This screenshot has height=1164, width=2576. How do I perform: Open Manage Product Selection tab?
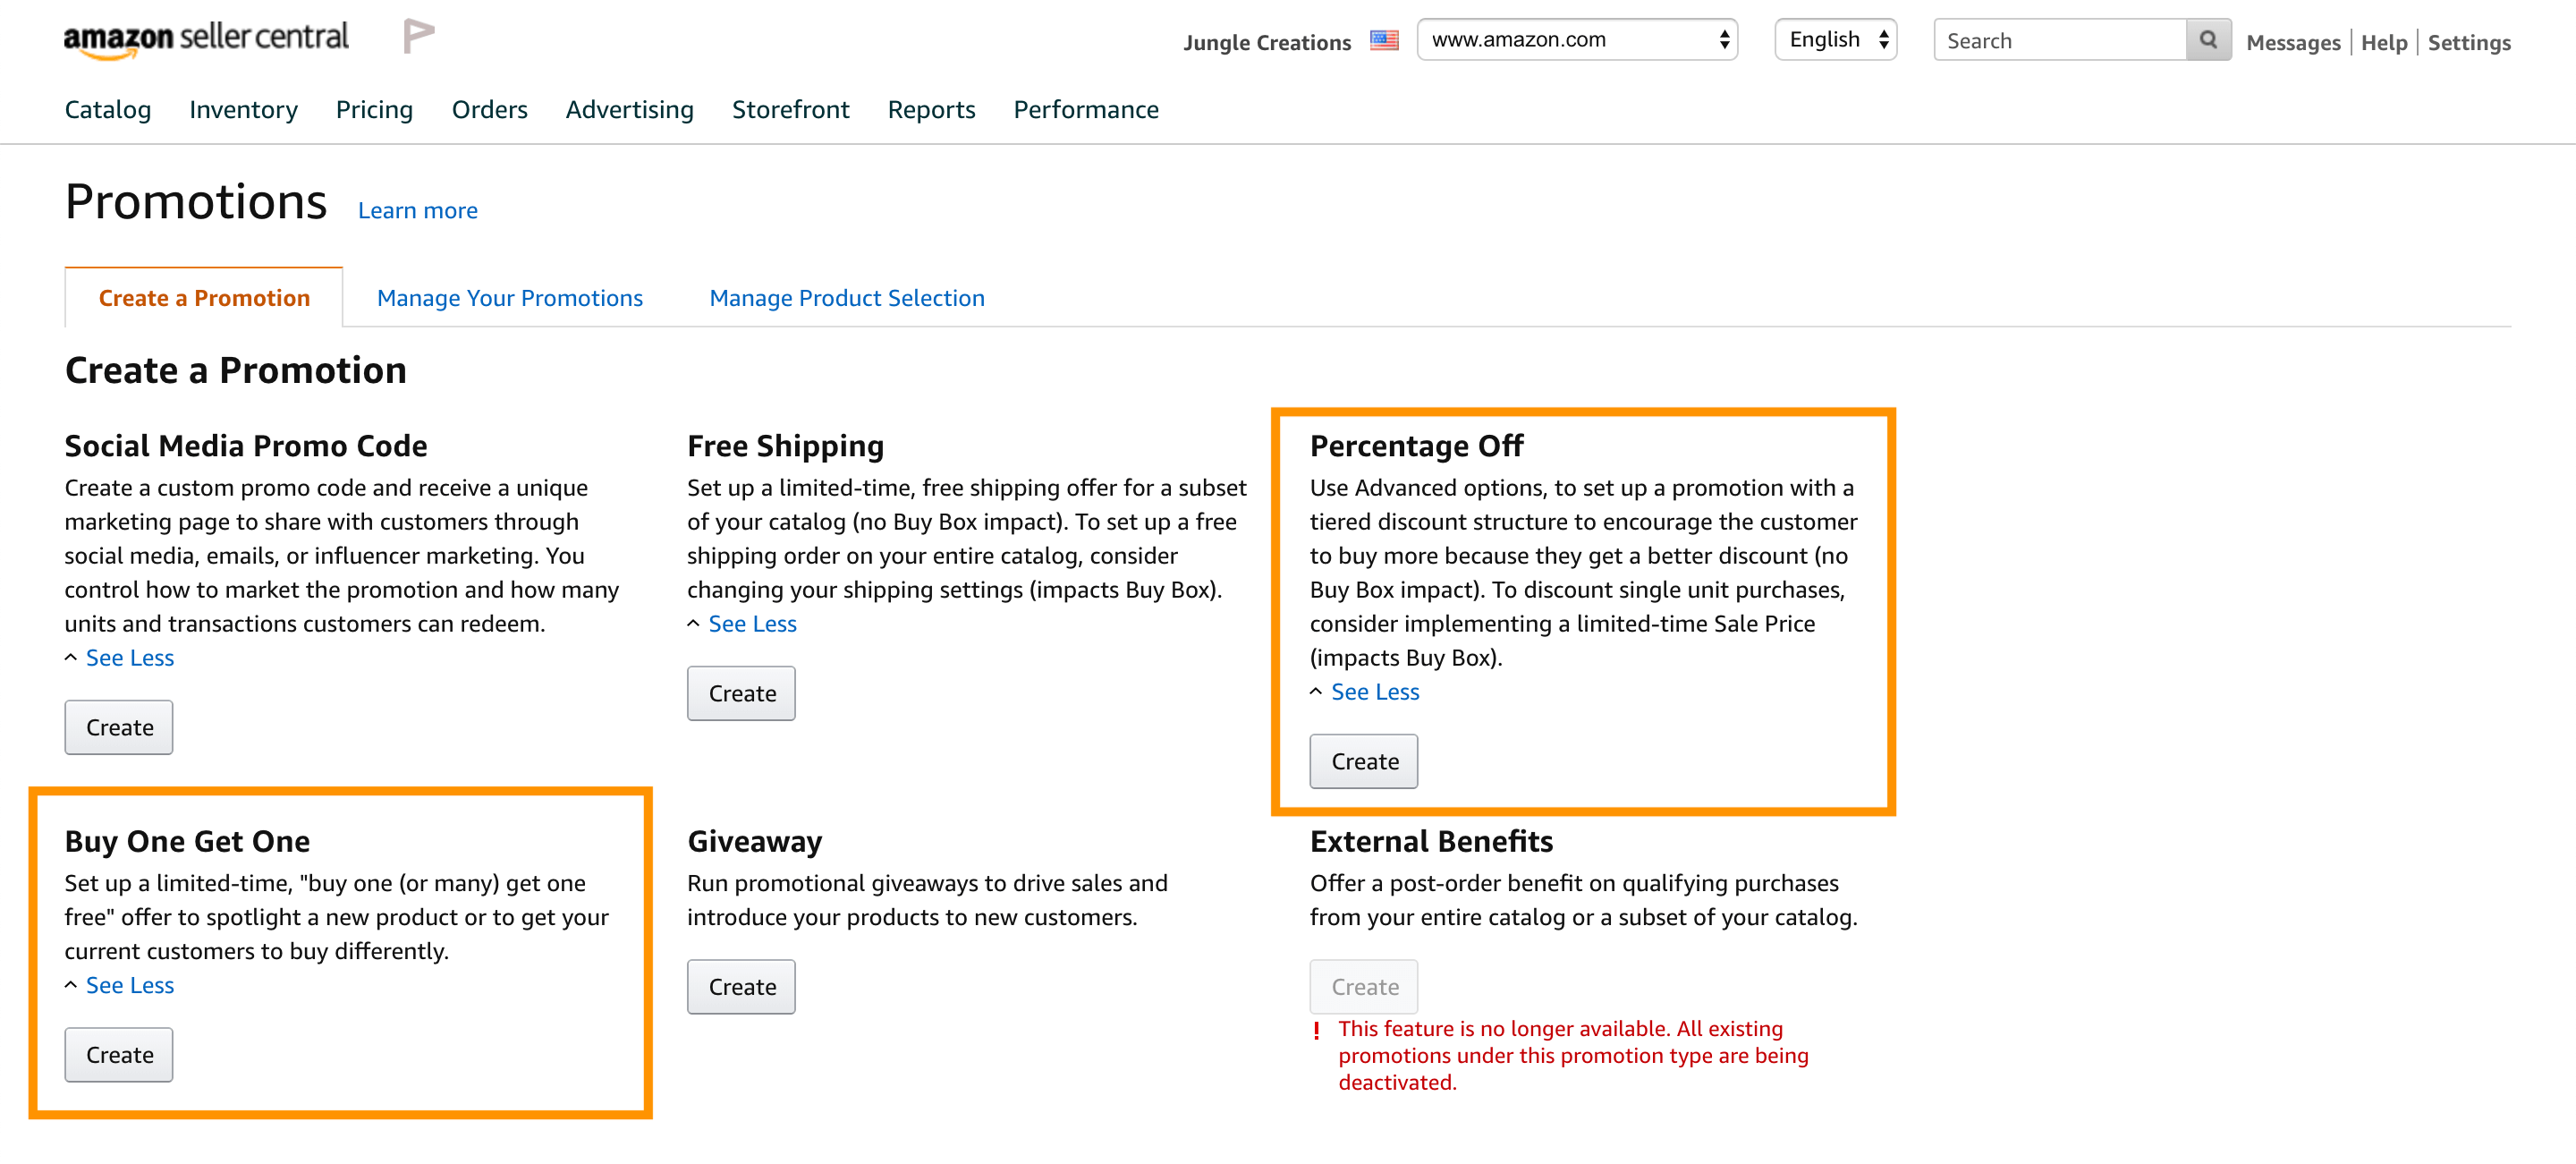click(x=846, y=298)
